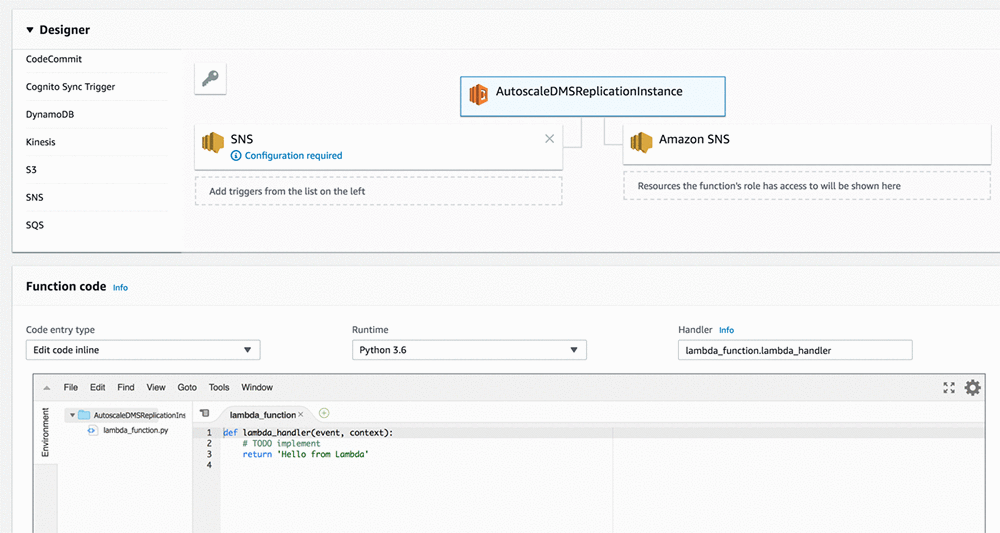
Task: Switch to the lambda_function editor tab
Action: 263,414
